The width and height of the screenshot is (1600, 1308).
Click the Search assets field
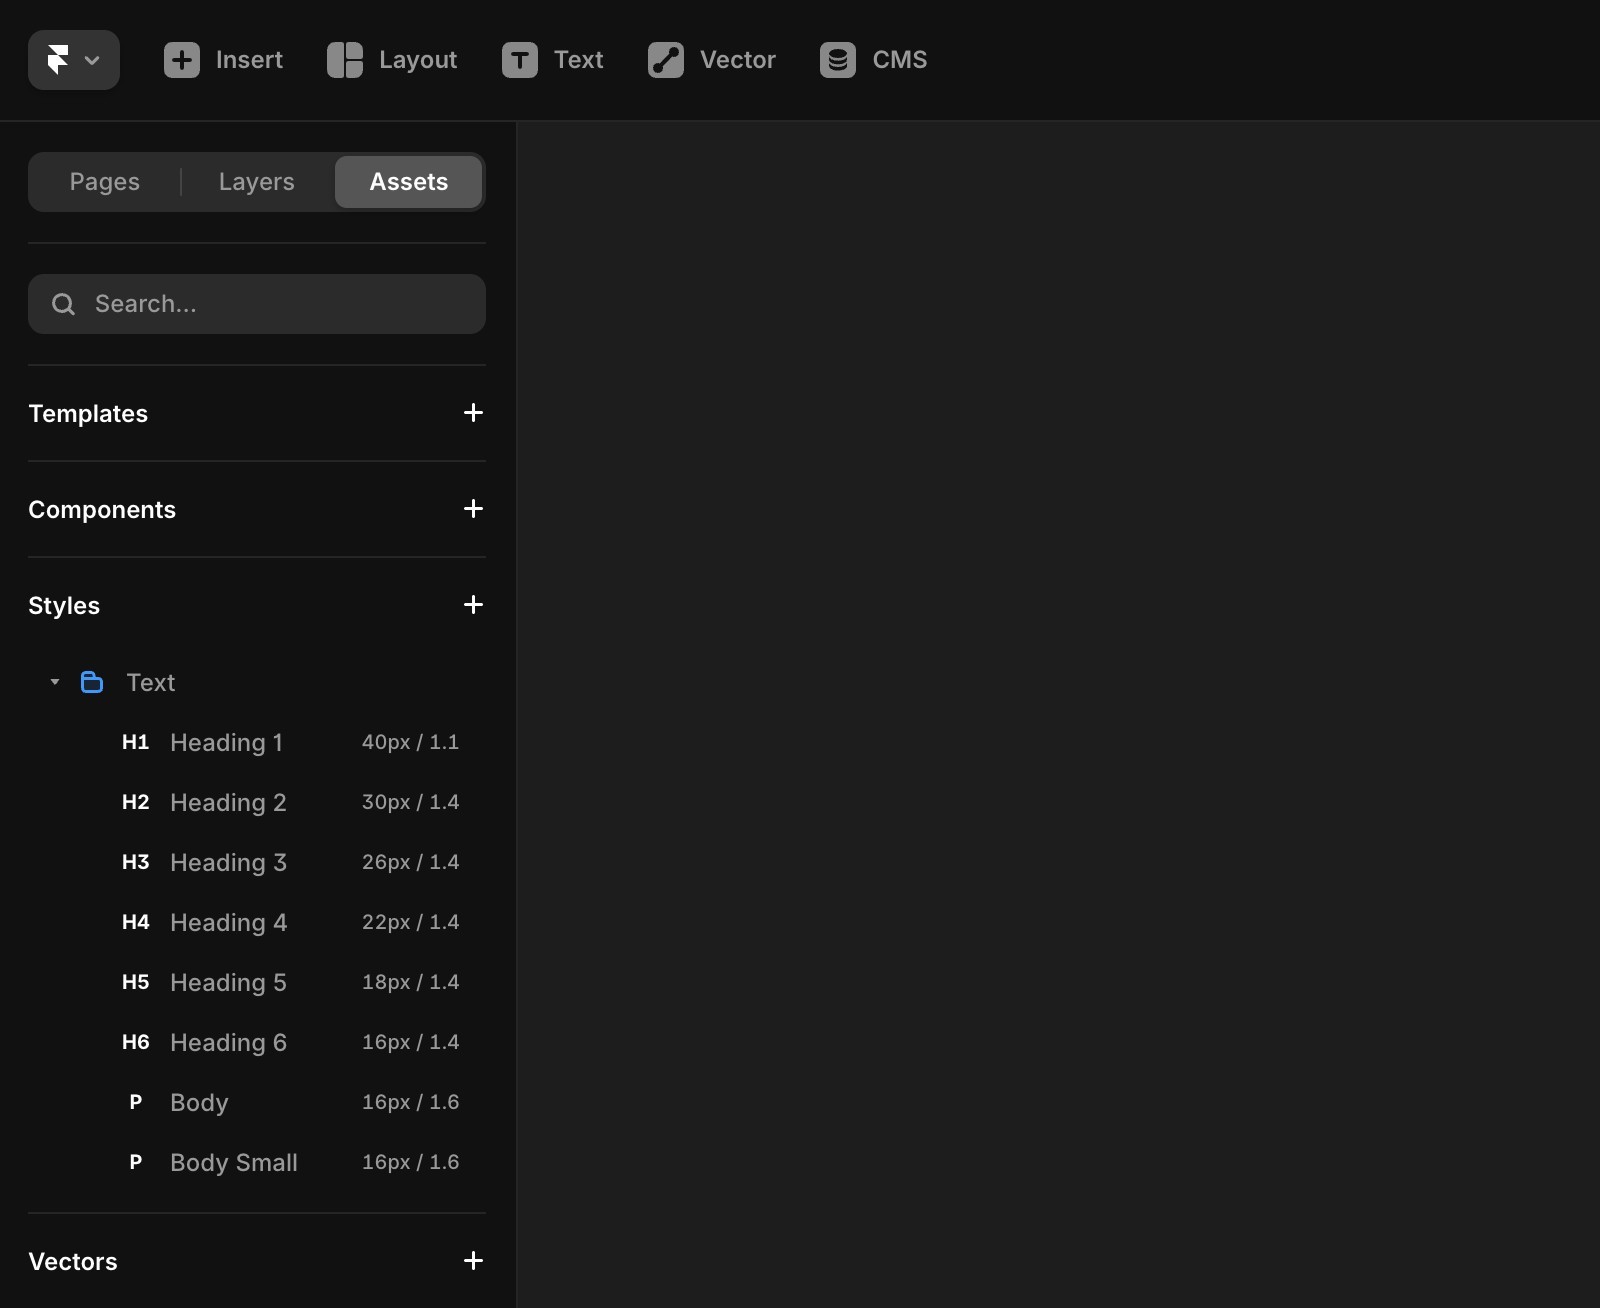257,304
